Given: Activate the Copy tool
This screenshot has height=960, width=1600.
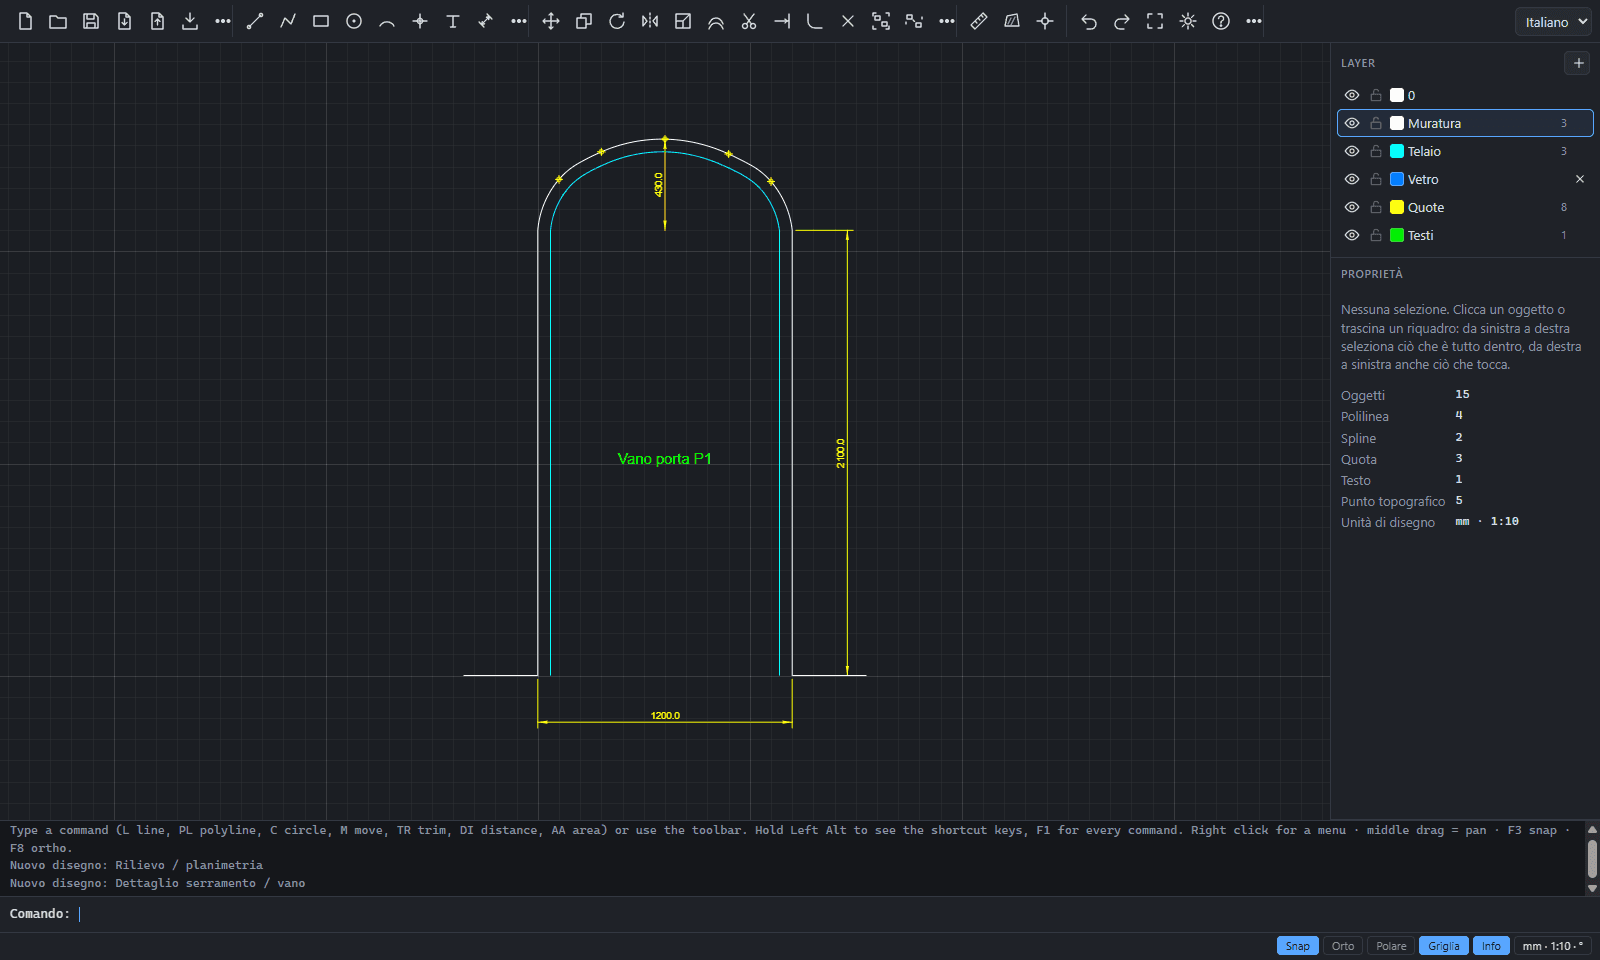Looking at the screenshot, I should pos(584,21).
